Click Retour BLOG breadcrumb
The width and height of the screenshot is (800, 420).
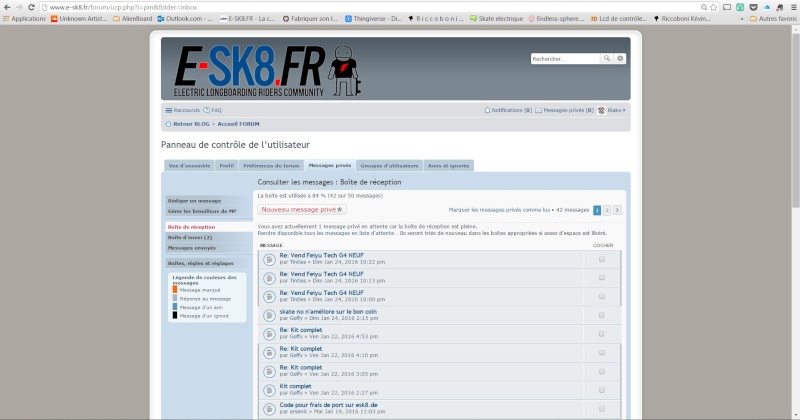[188, 124]
